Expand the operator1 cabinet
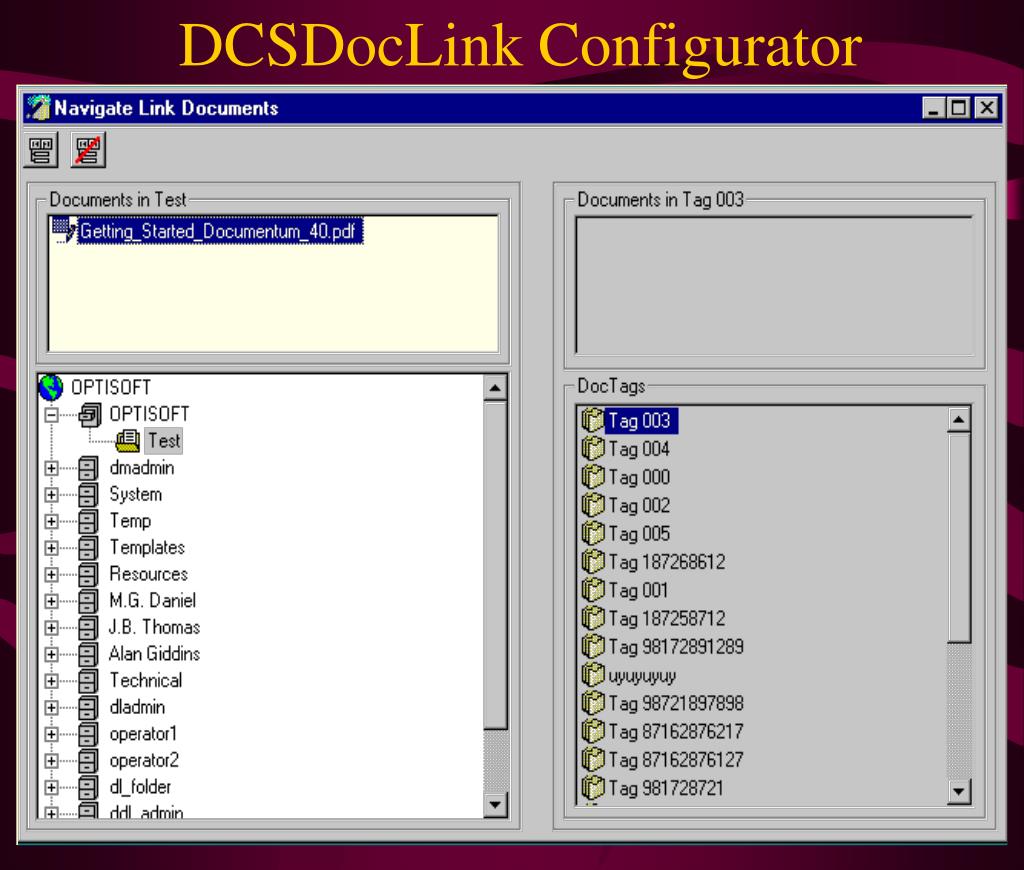 tap(52, 734)
